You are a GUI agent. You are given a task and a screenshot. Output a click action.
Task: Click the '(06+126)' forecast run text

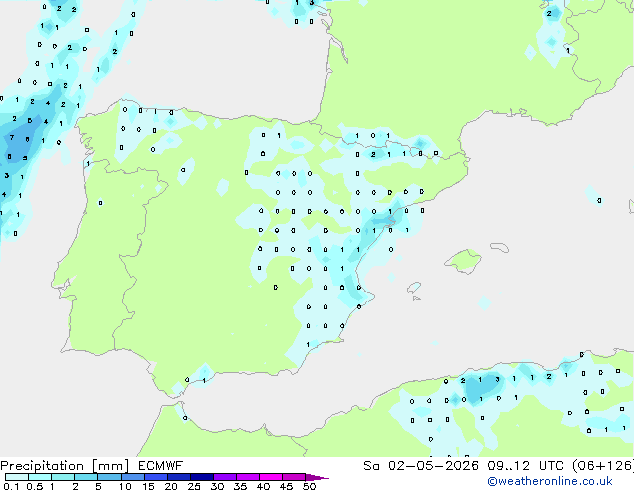pyautogui.click(x=603, y=466)
